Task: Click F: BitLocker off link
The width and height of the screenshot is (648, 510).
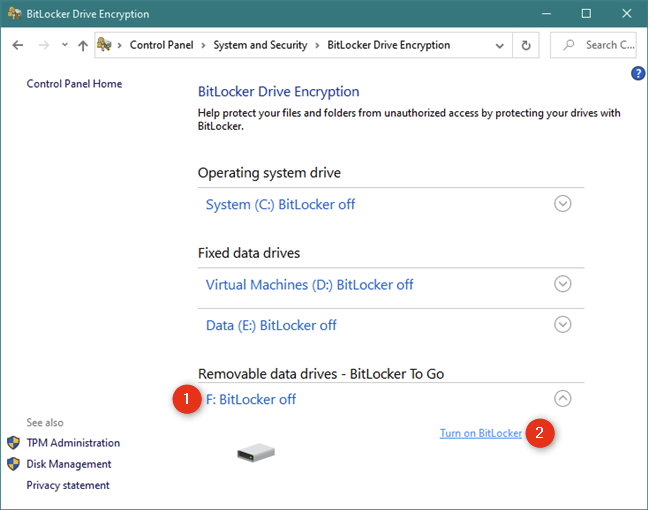Action: tap(251, 400)
